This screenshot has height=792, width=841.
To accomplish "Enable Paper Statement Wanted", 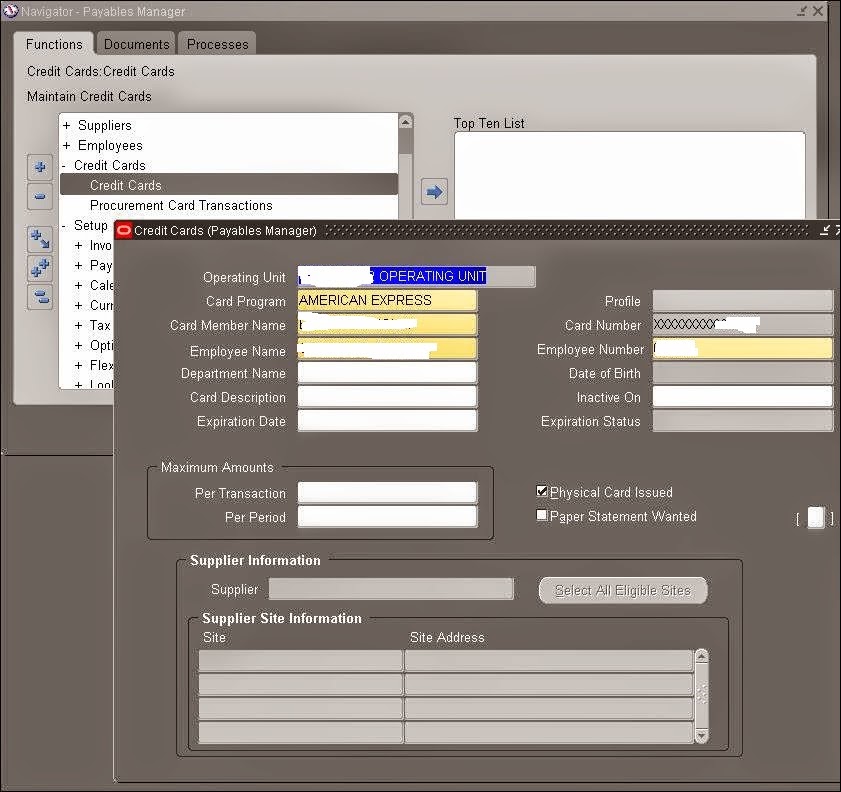I will 542,515.
